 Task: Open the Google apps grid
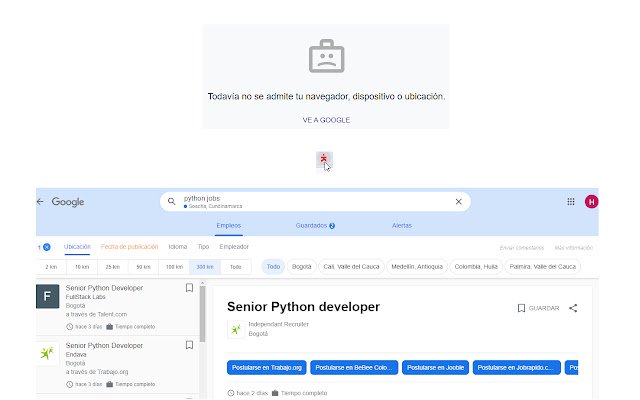click(571, 202)
